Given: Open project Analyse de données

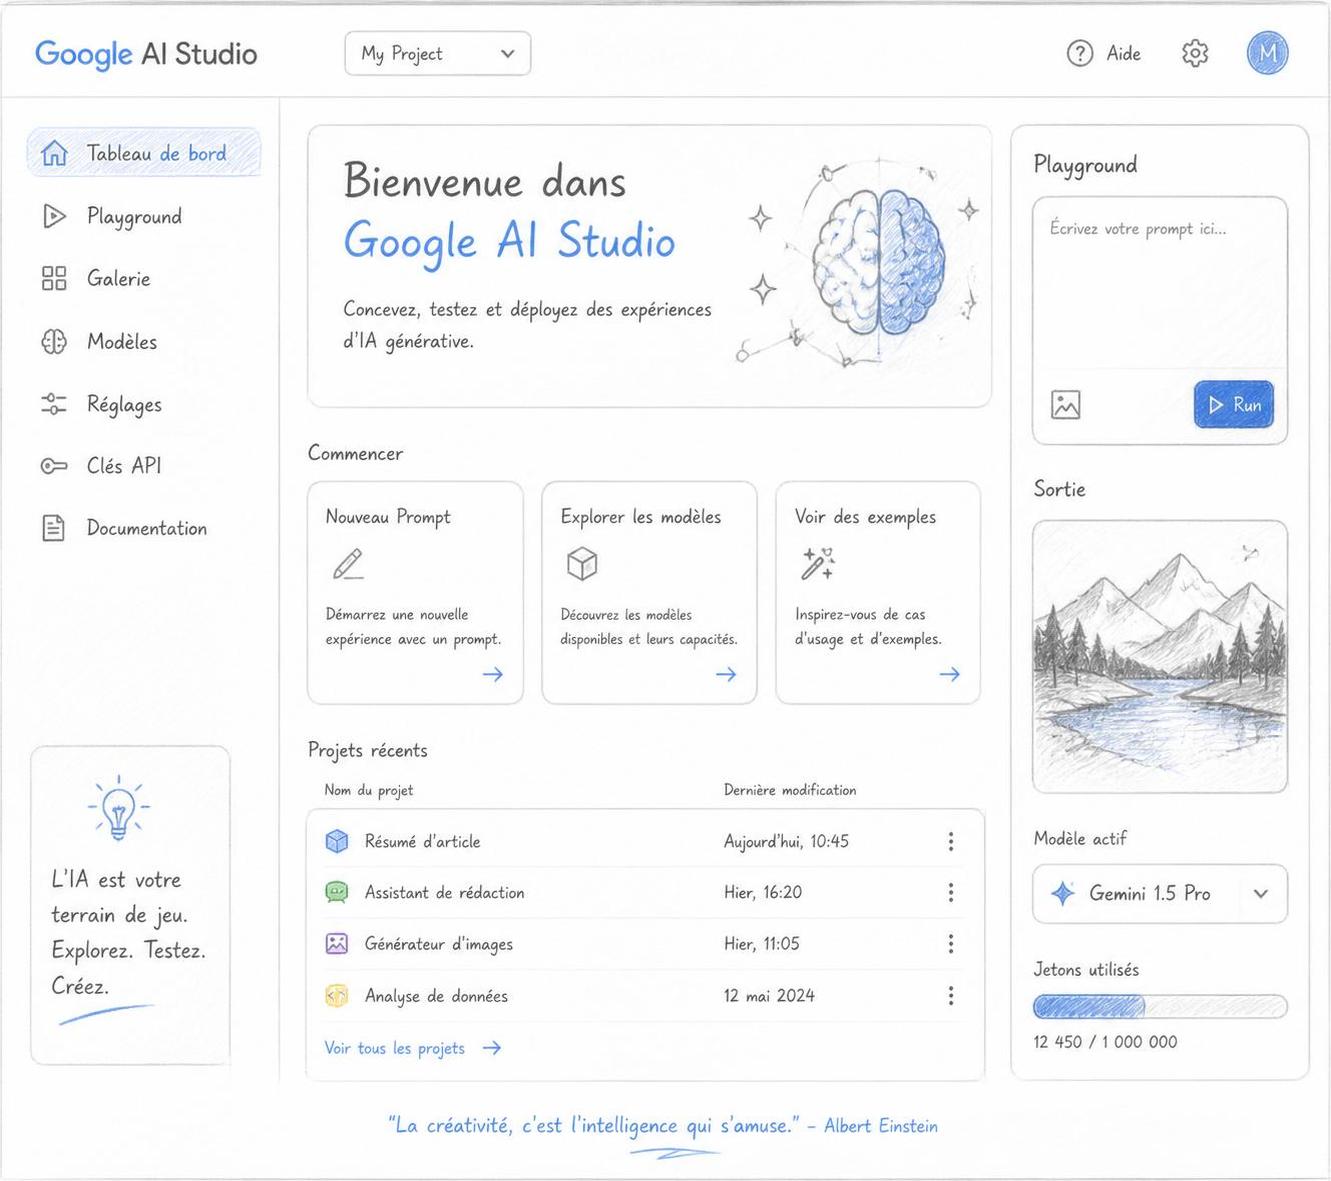Looking at the screenshot, I should click(x=436, y=996).
